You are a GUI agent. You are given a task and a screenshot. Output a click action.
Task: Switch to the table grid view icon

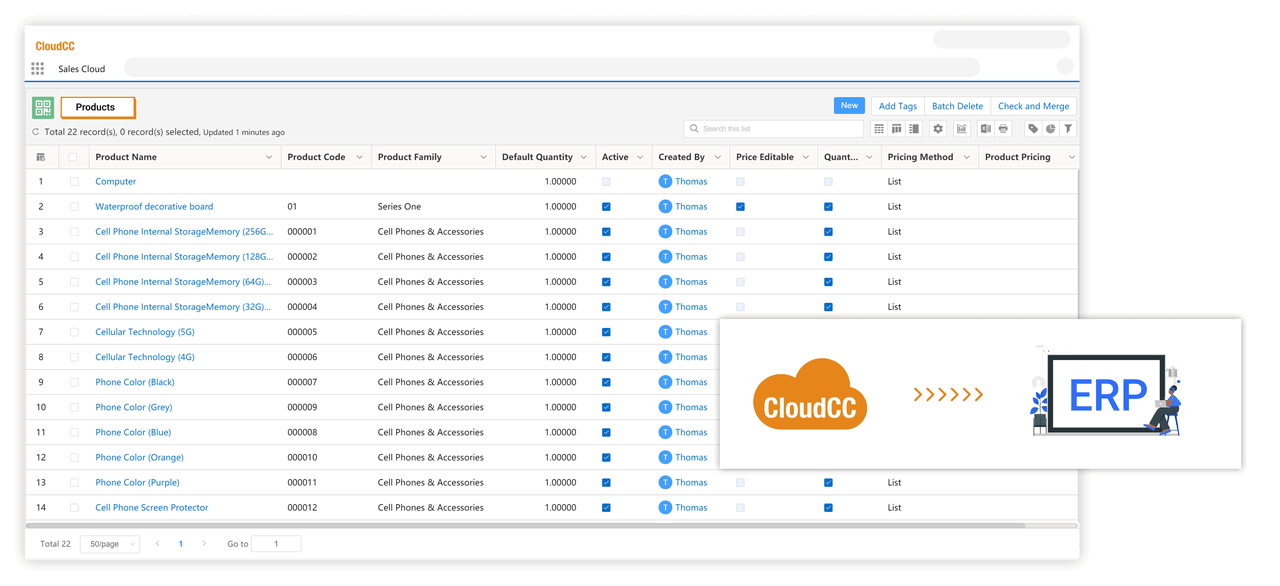coord(879,129)
